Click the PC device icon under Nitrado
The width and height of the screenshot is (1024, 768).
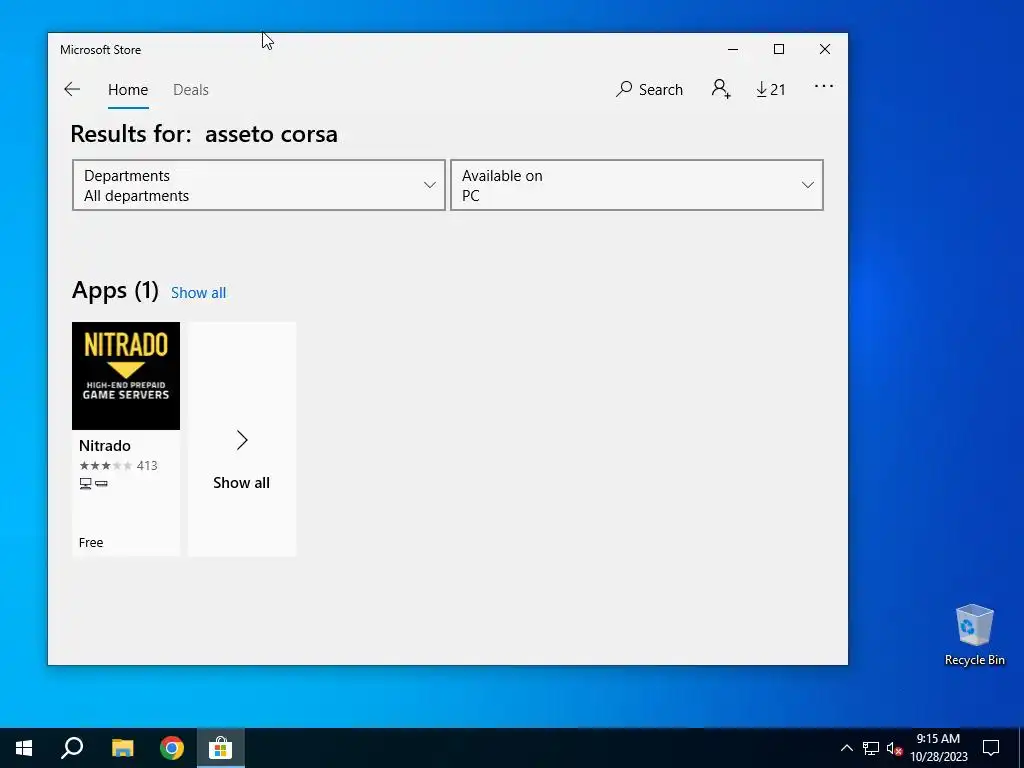tap(86, 483)
